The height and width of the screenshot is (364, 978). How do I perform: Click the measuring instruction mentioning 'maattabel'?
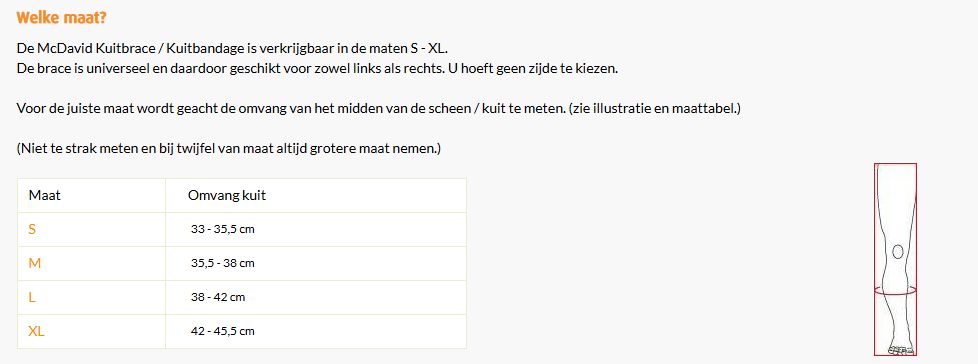pos(379,109)
